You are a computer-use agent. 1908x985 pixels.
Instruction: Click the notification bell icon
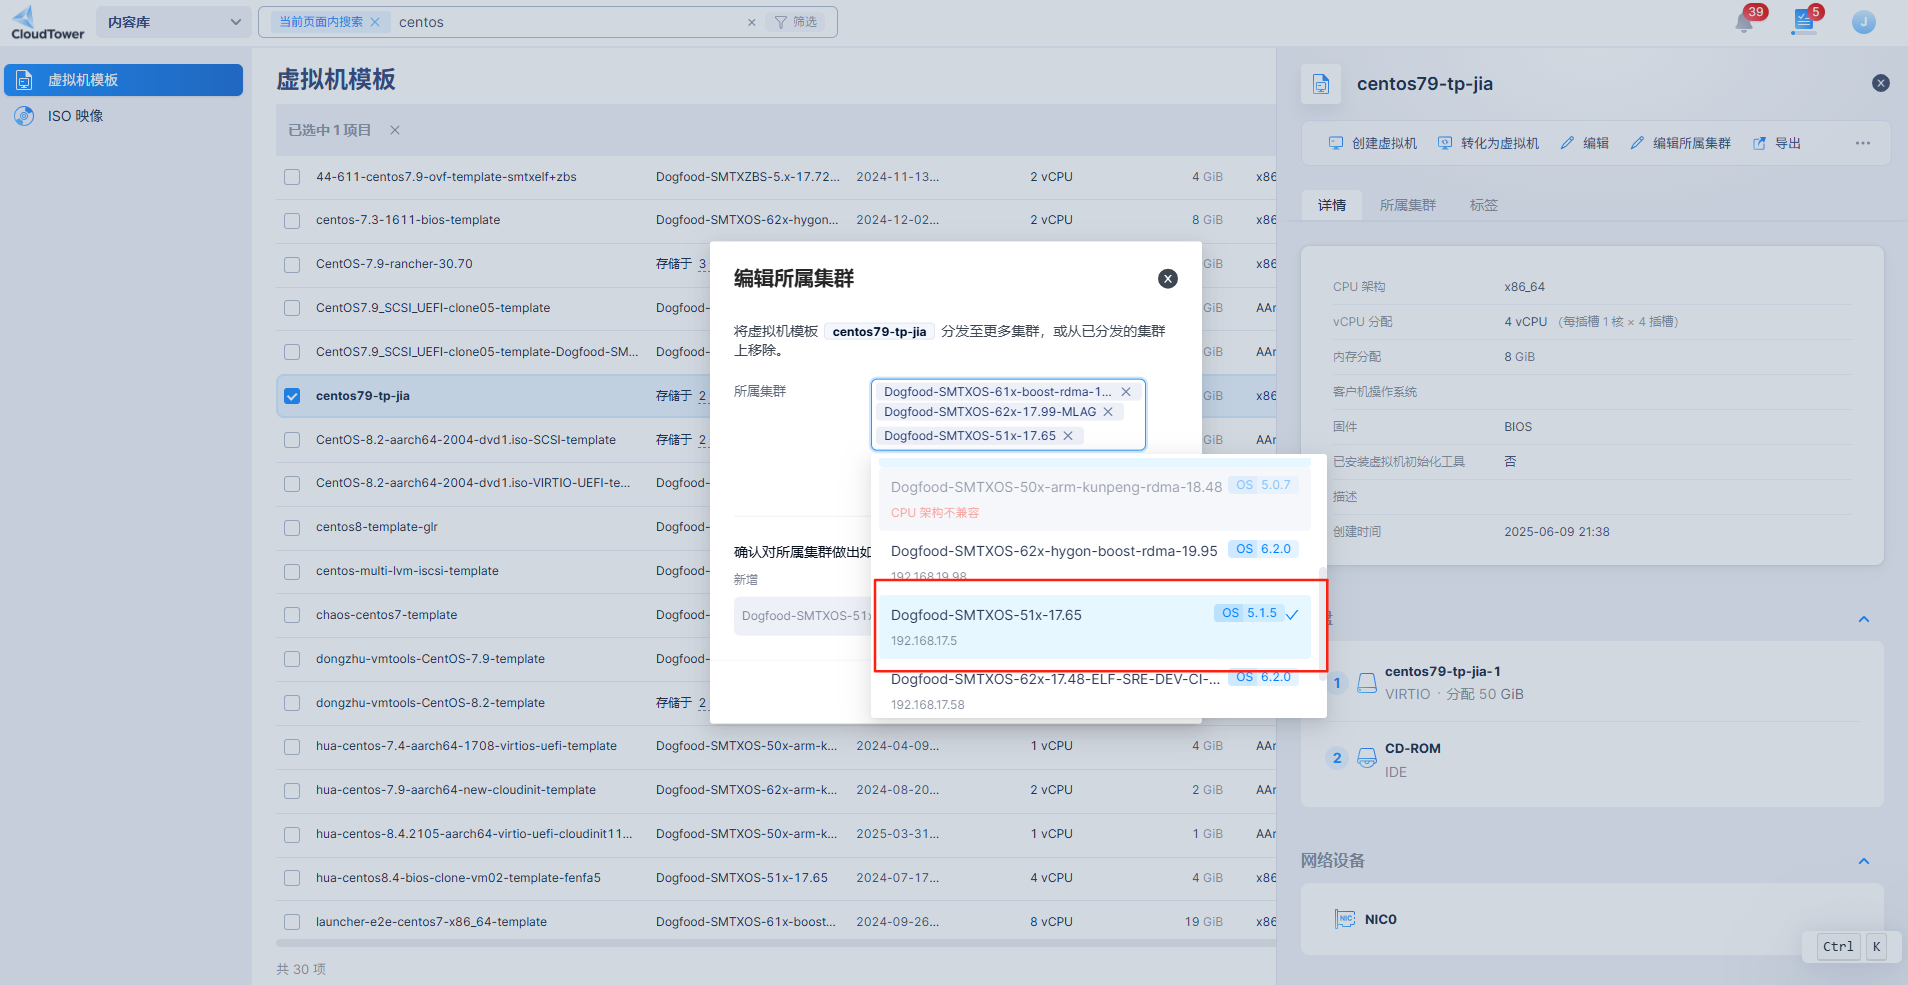pyautogui.click(x=1744, y=23)
